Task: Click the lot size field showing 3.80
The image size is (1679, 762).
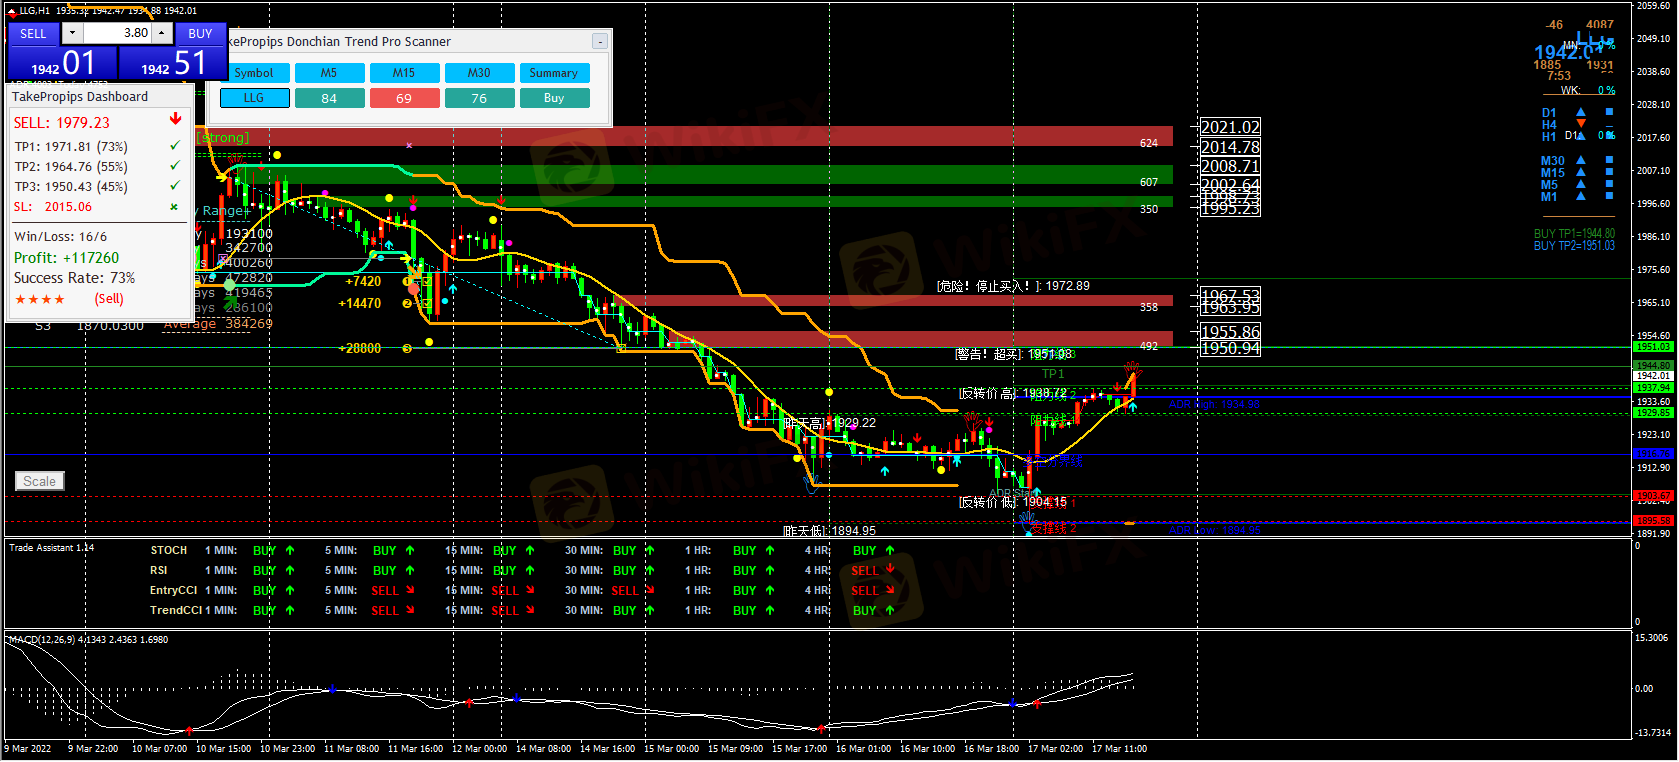Action: pos(116,33)
